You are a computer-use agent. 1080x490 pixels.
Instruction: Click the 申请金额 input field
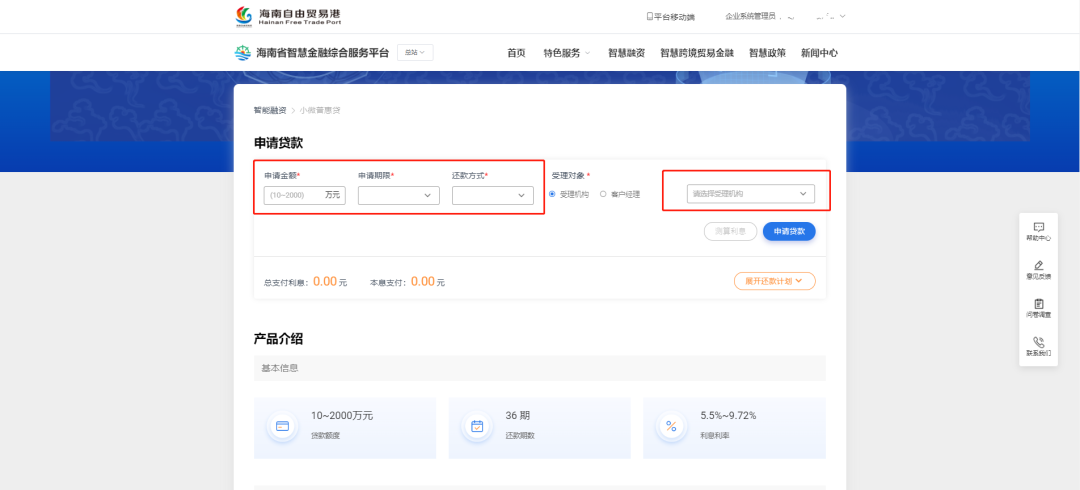point(295,195)
